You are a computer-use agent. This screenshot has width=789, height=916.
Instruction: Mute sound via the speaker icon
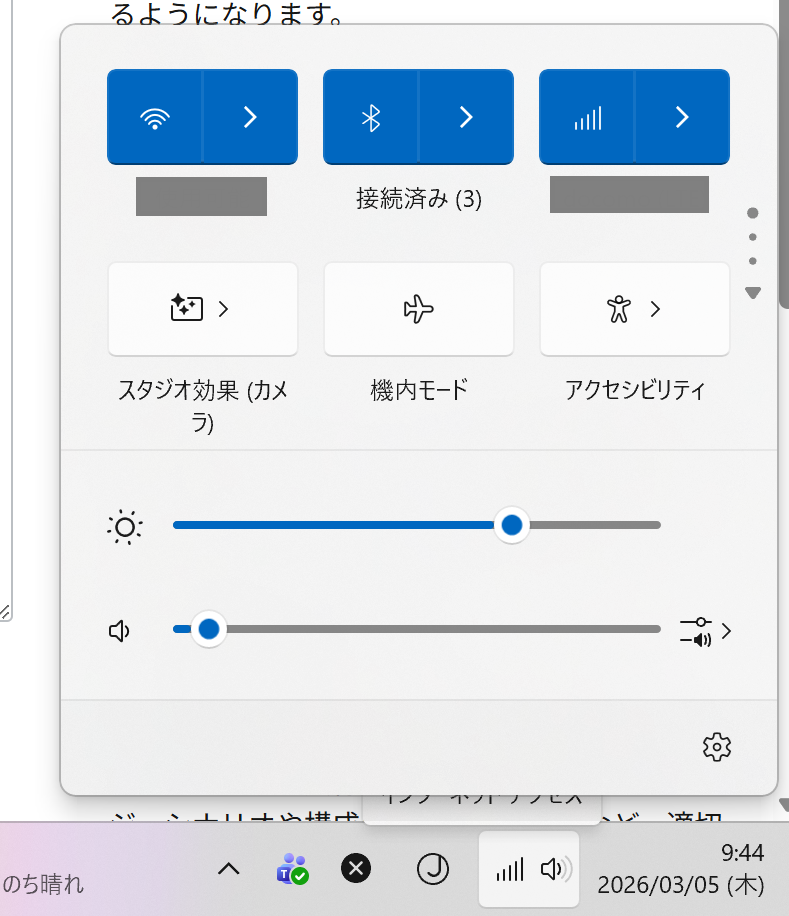pos(120,631)
